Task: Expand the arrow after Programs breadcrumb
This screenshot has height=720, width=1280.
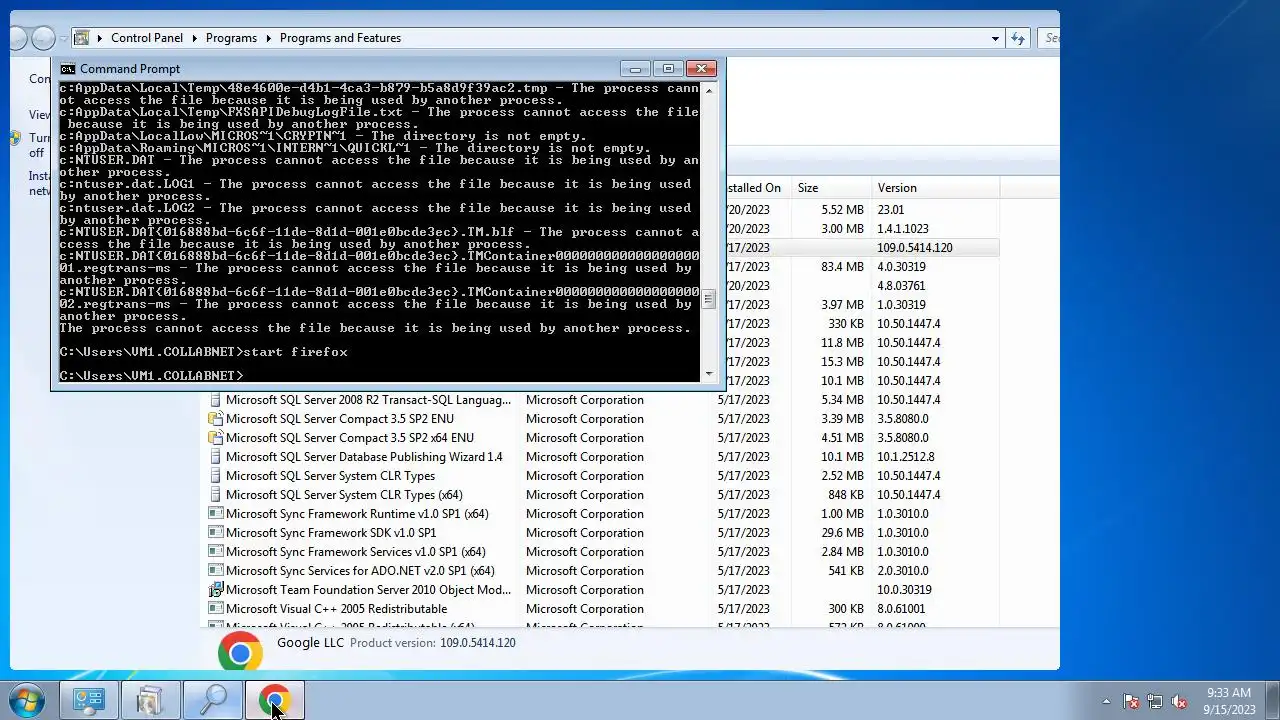Action: coord(268,38)
